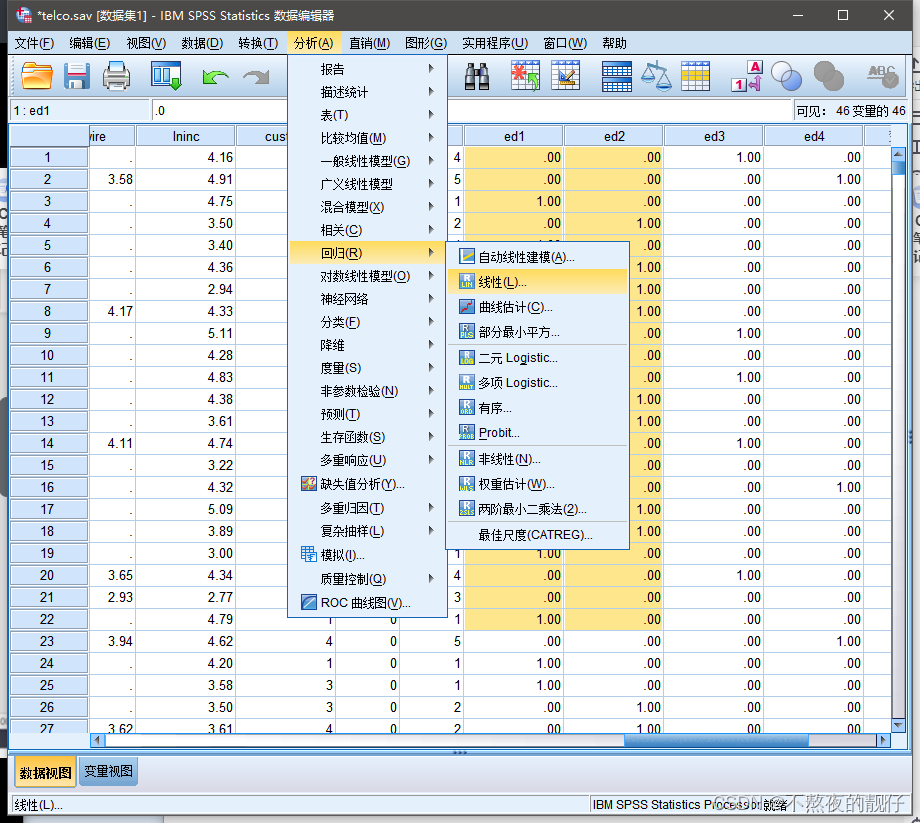
Task: Expand 分类(F) classify submenu
Action: 367,322
